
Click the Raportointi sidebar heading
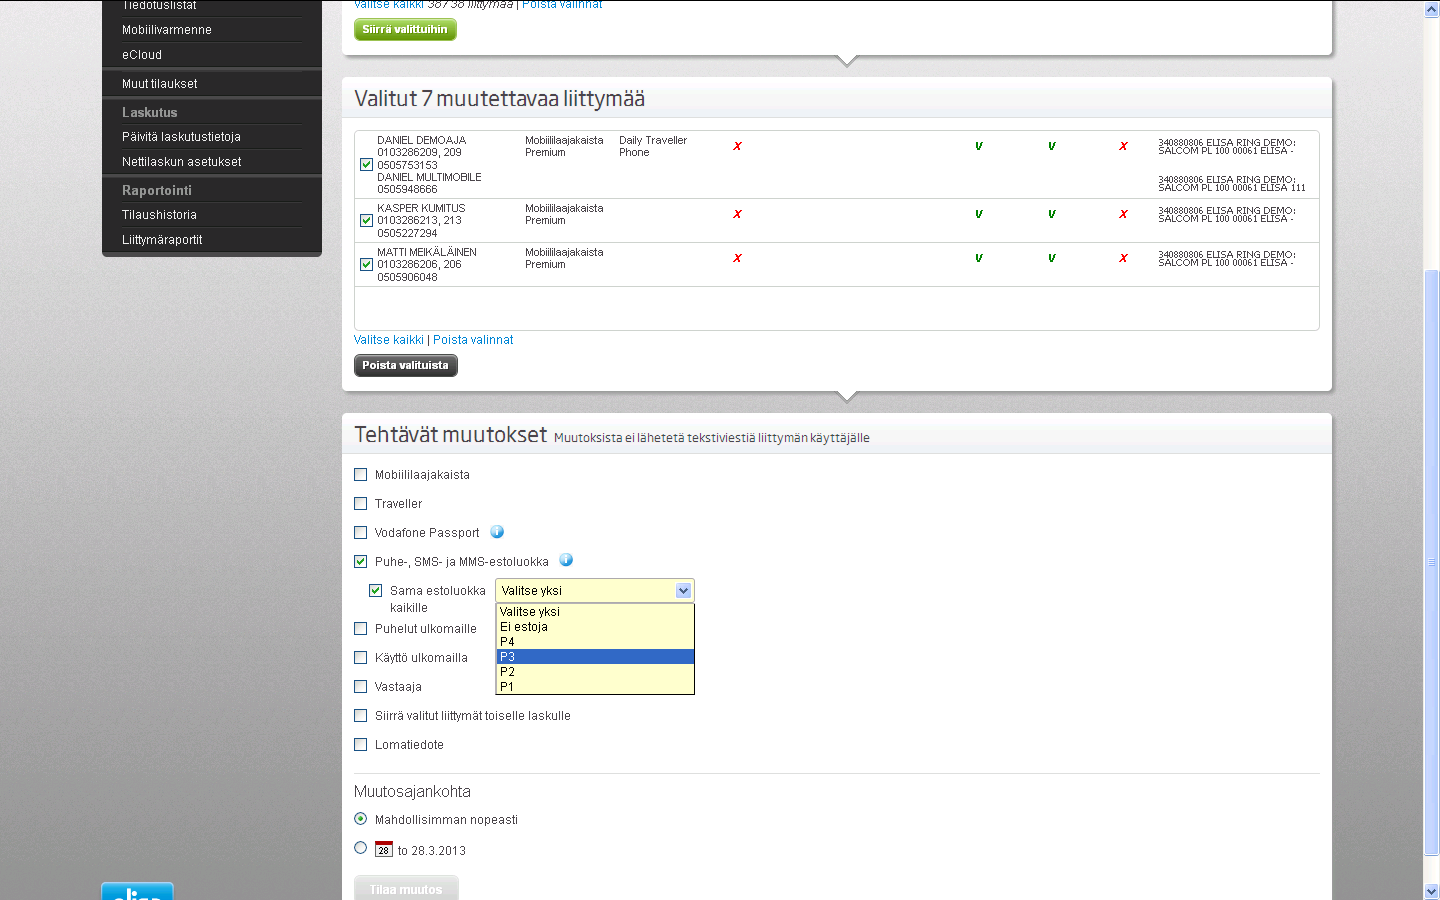click(157, 191)
